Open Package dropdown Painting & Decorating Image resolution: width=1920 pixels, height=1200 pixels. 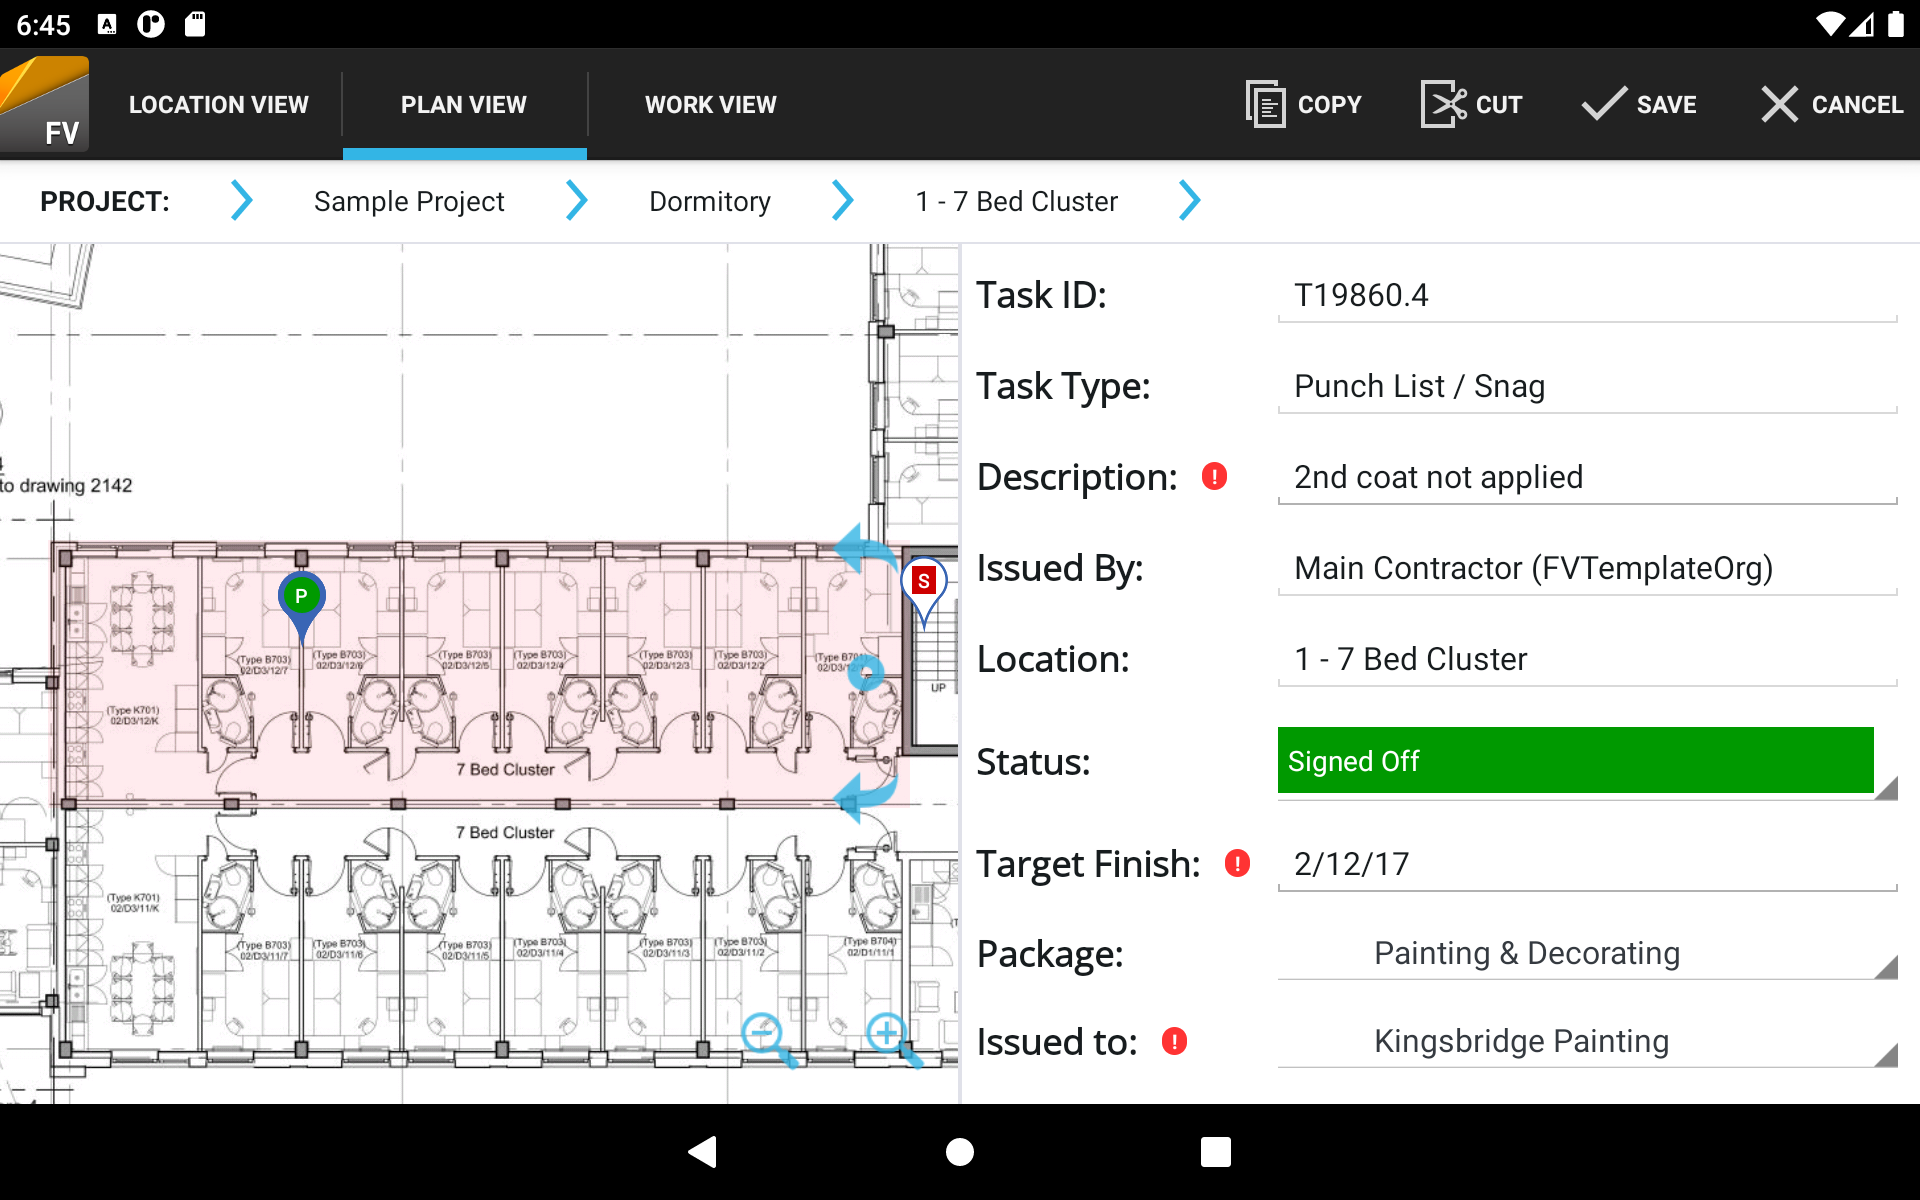(1587, 953)
